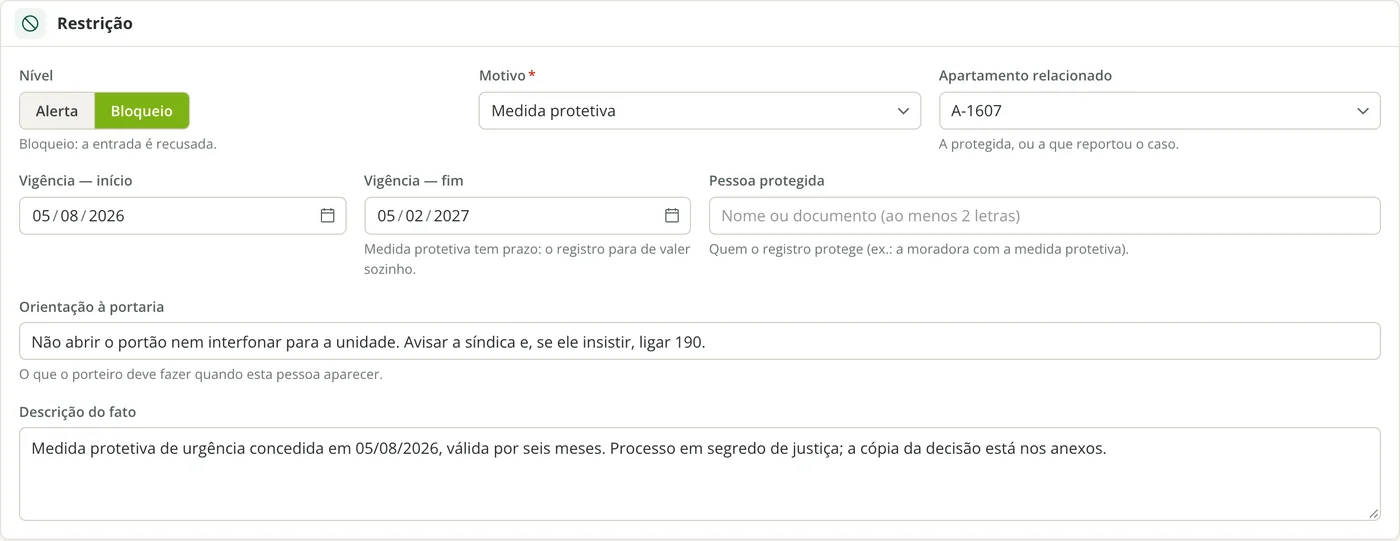Viewport: 1400px width, 541px height.
Task: Click the Descrição do fato label
Action: [x=77, y=412]
